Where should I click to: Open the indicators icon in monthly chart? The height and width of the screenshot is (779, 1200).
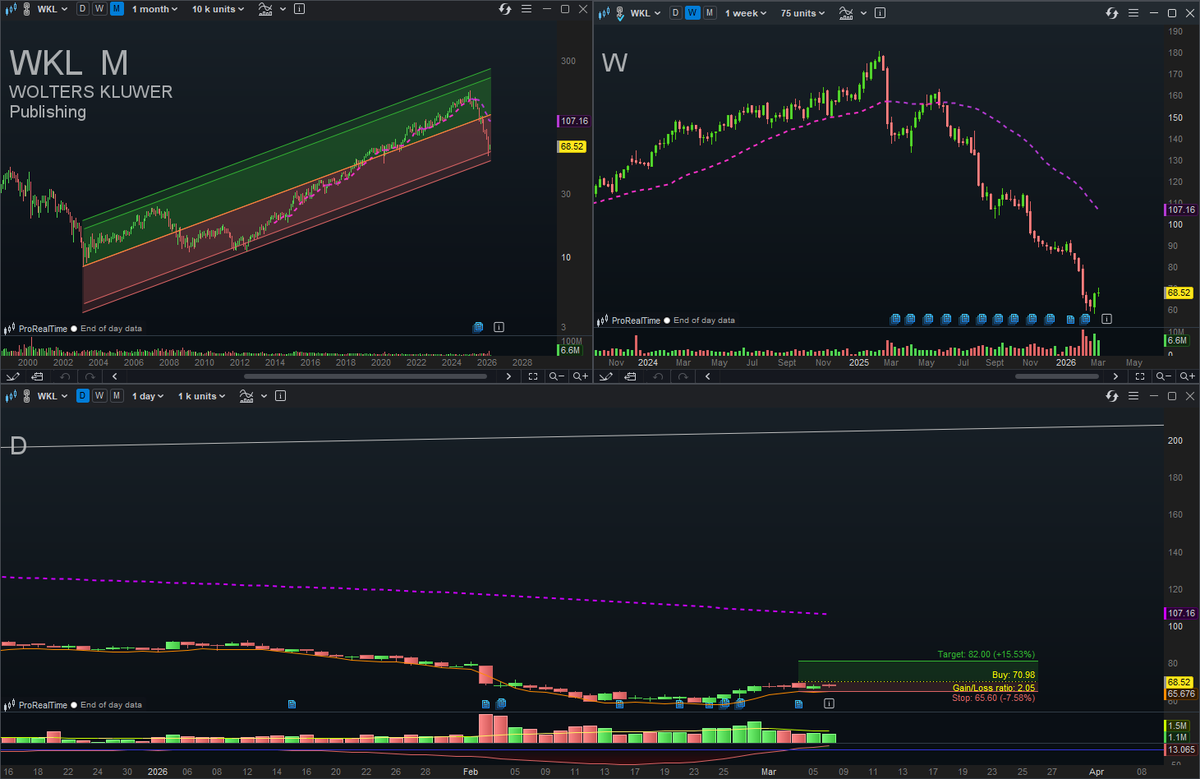pos(265,9)
